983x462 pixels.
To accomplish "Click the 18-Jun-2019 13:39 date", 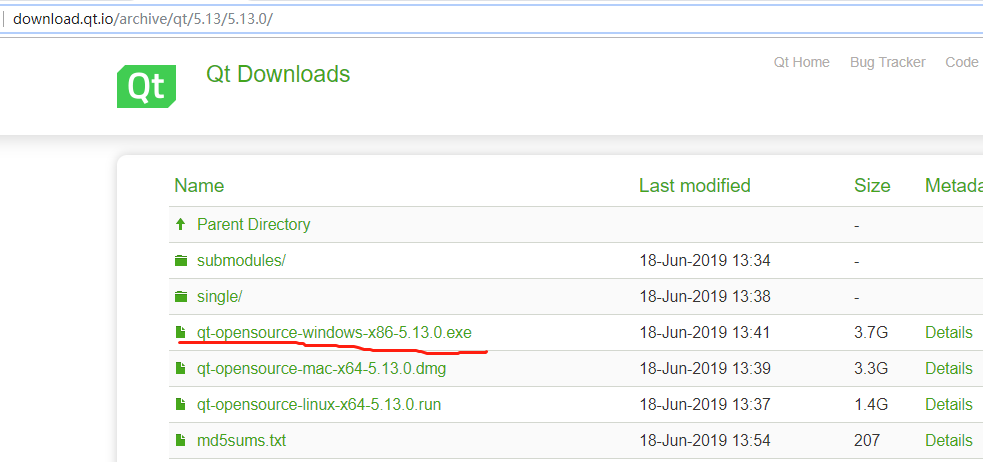I will pos(705,369).
